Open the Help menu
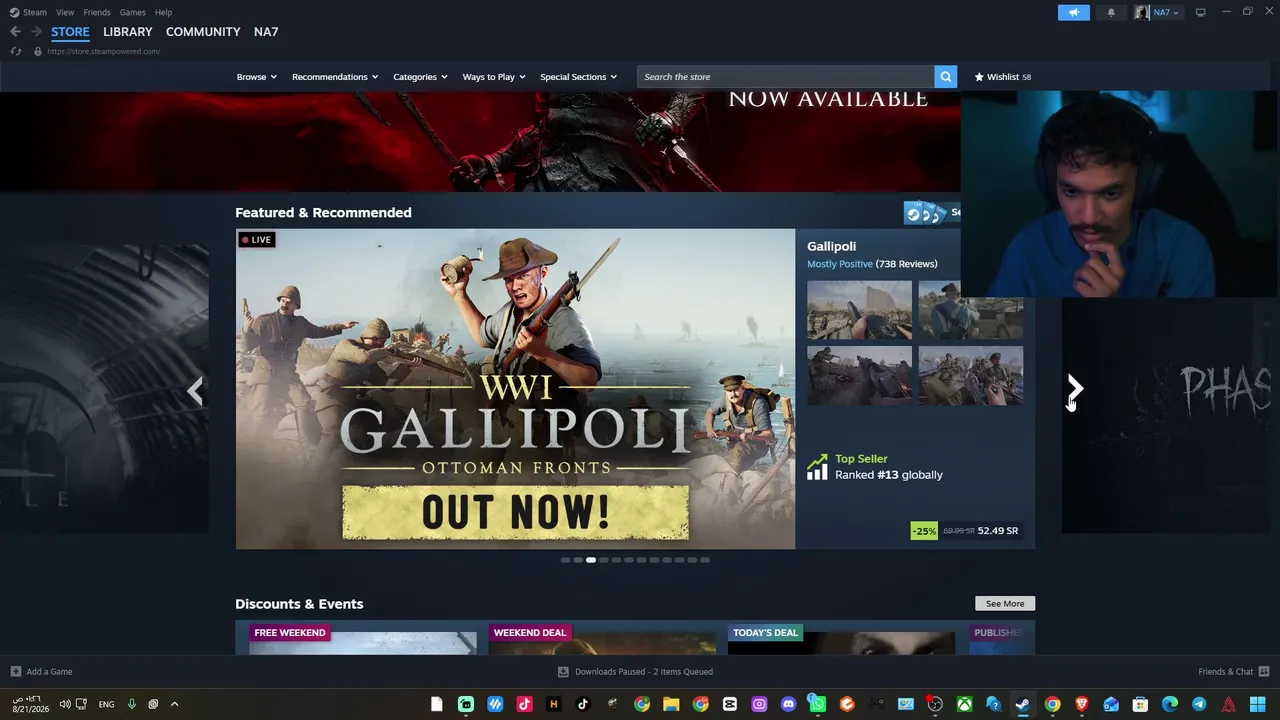This screenshot has width=1280, height=720. 164,12
